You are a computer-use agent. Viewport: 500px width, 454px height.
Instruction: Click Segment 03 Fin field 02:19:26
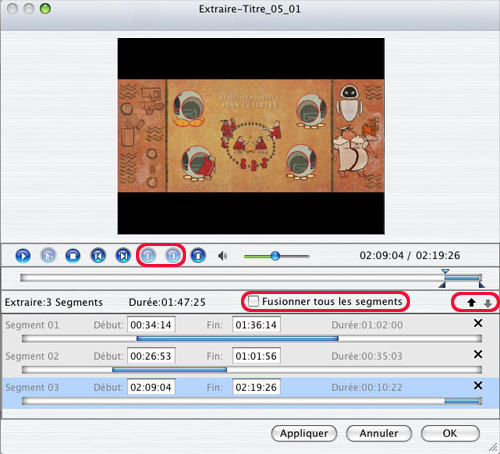(x=256, y=387)
